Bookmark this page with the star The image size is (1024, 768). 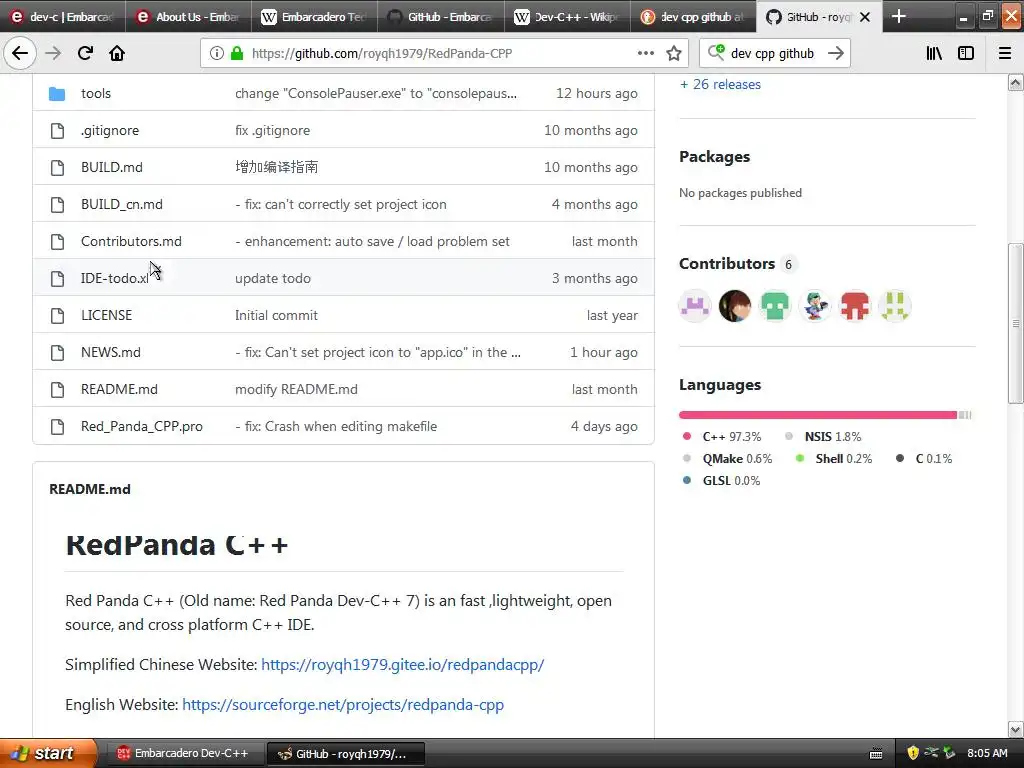coord(674,54)
